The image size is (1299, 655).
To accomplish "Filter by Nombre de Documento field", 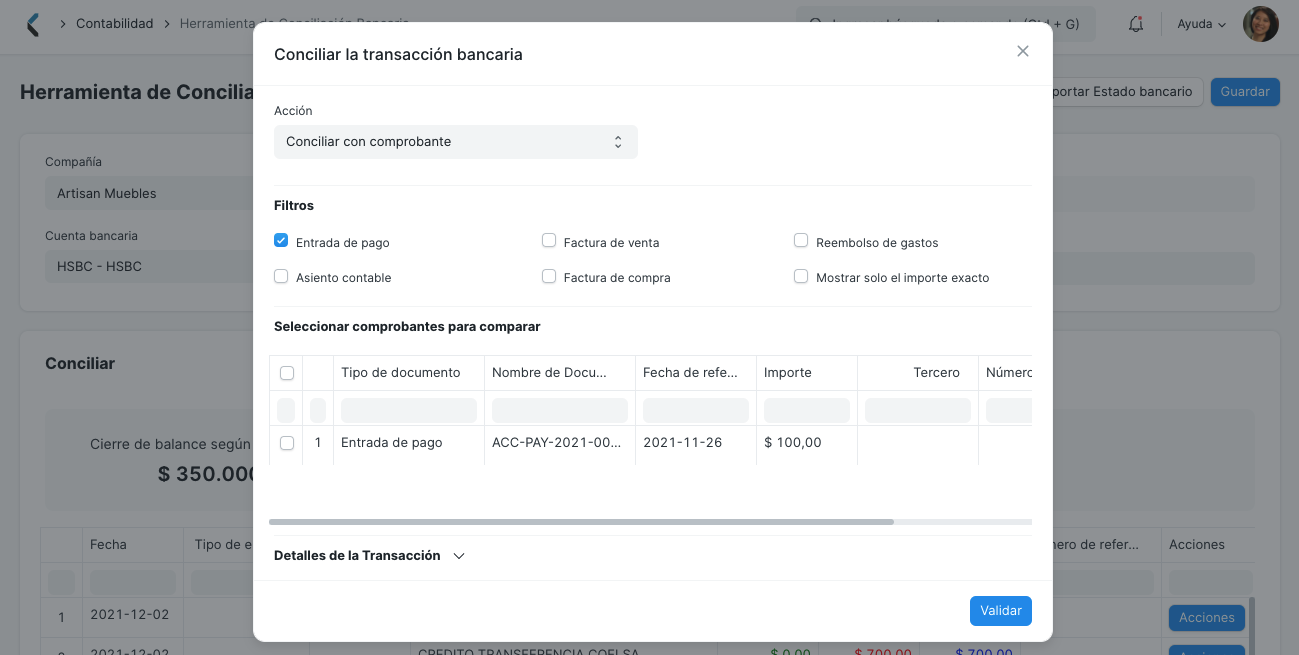I will 560,410.
